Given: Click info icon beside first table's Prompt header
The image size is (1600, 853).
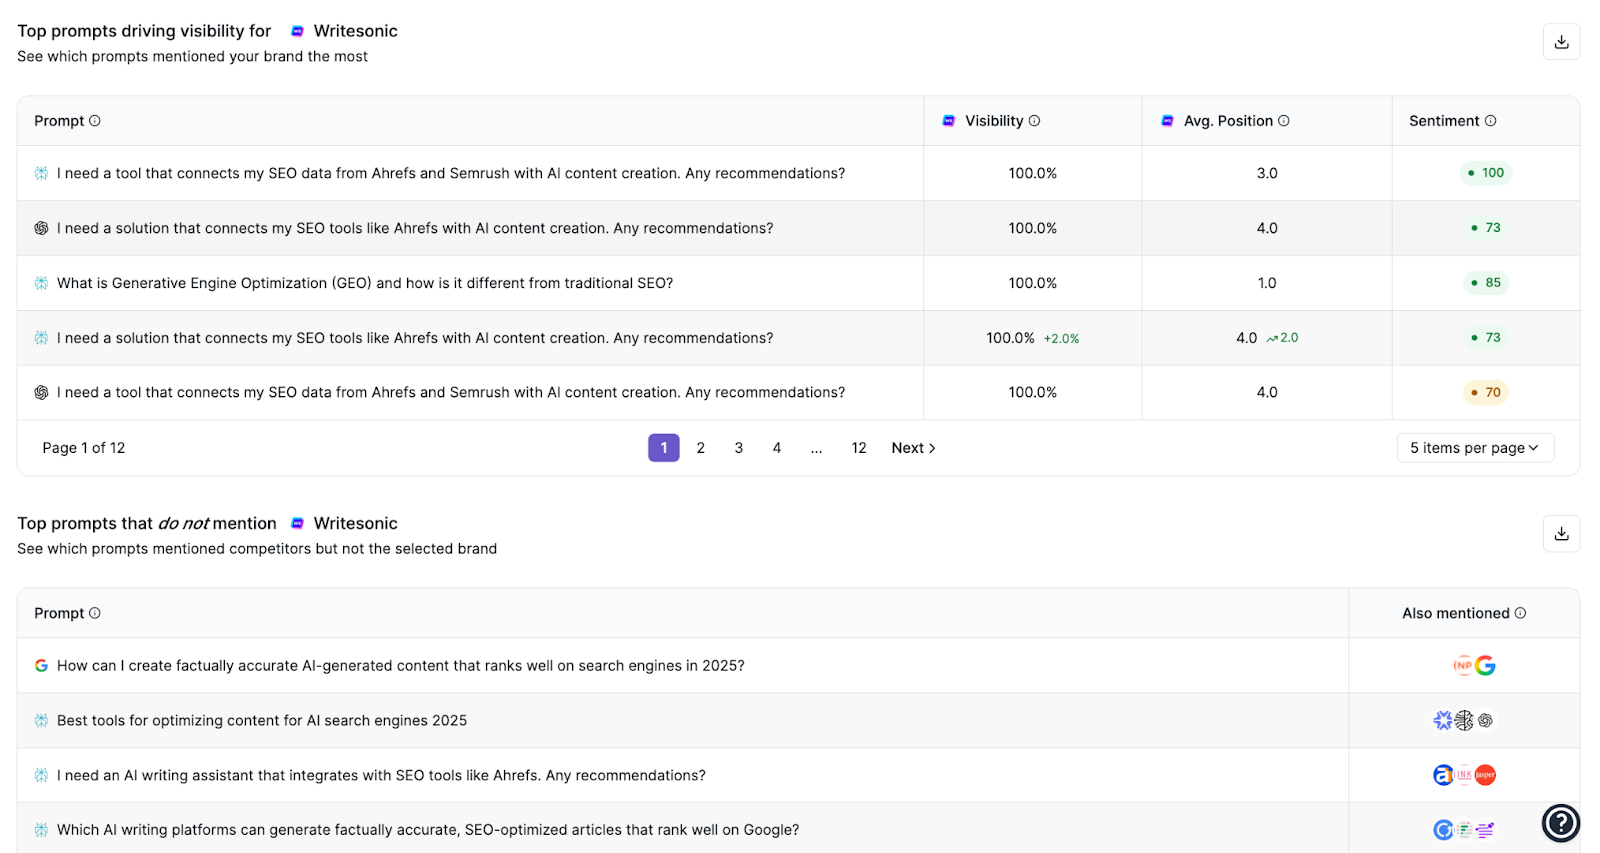Looking at the screenshot, I should click(95, 121).
